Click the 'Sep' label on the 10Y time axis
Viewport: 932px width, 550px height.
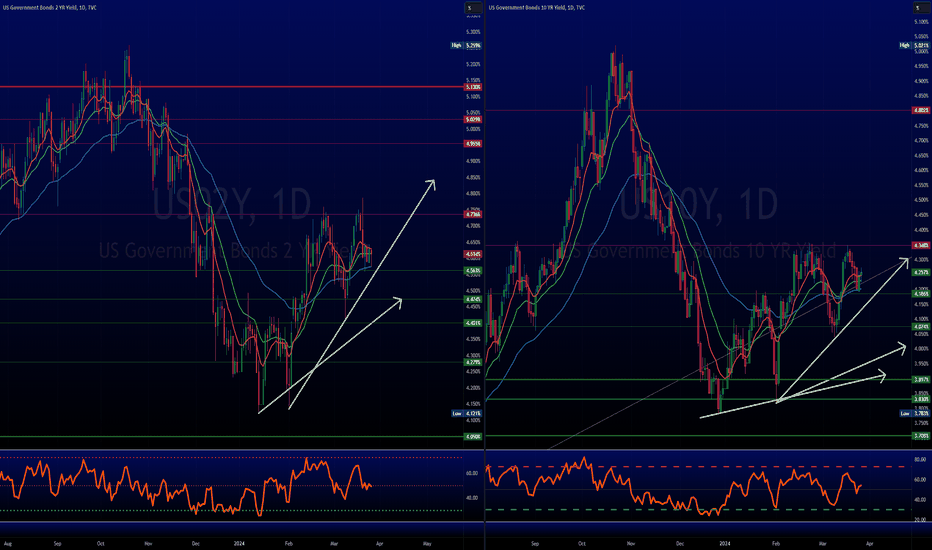point(535,543)
